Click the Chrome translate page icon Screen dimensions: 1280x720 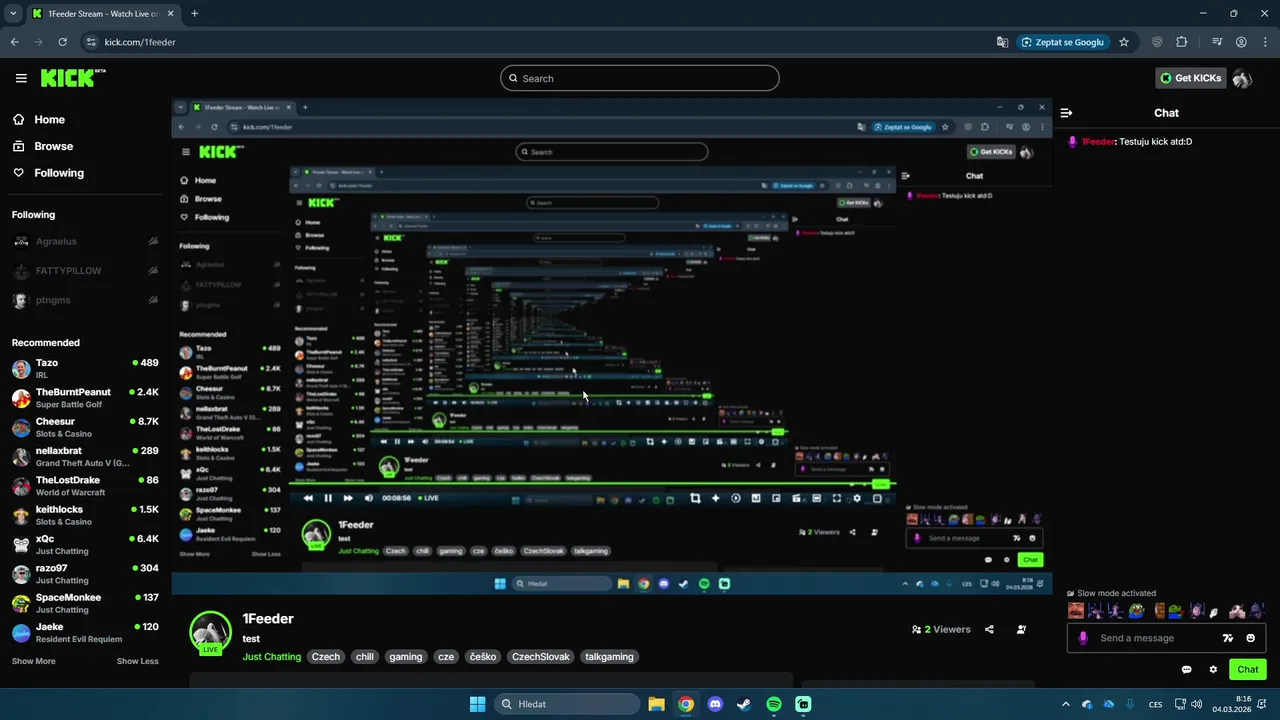pyautogui.click(x=1002, y=42)
